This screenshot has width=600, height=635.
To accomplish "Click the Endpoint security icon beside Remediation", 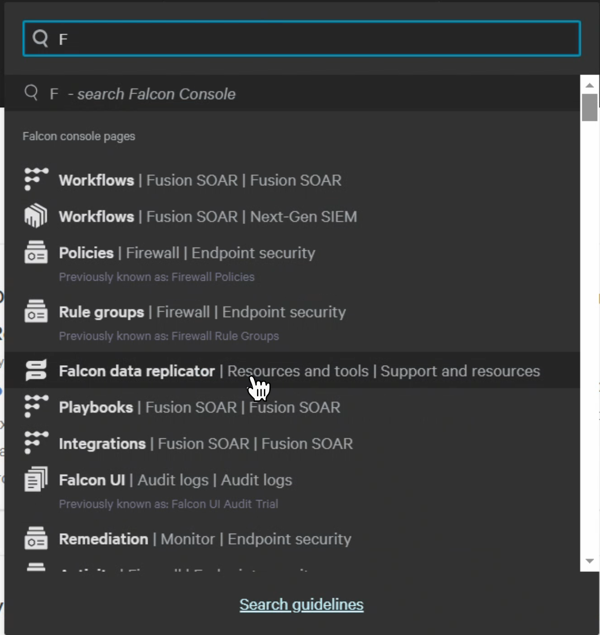I will 36,538.
